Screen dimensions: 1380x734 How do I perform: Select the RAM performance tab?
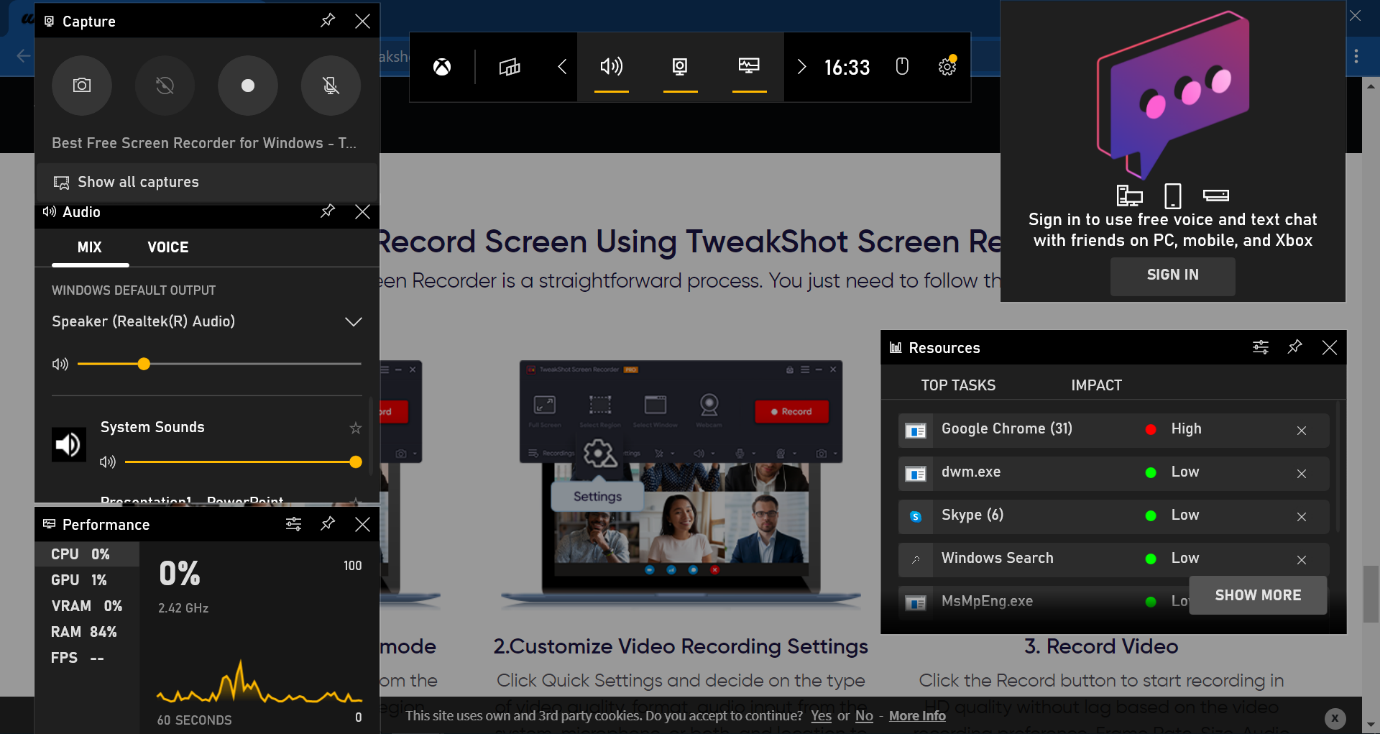(x=87, y=632)
